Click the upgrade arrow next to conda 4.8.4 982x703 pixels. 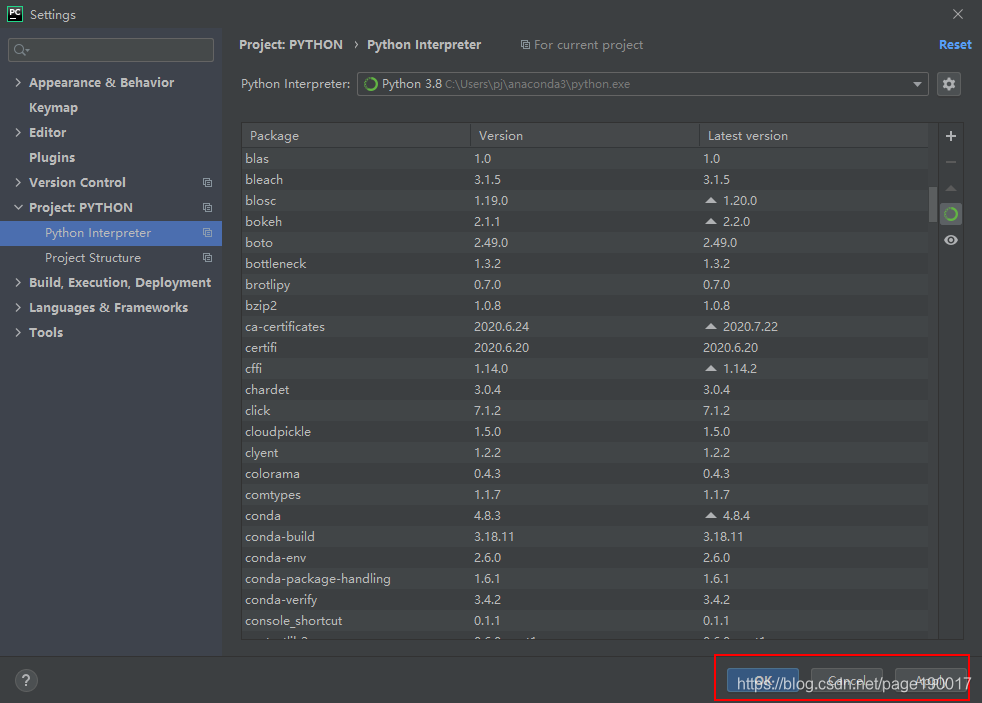coord(711,516)
